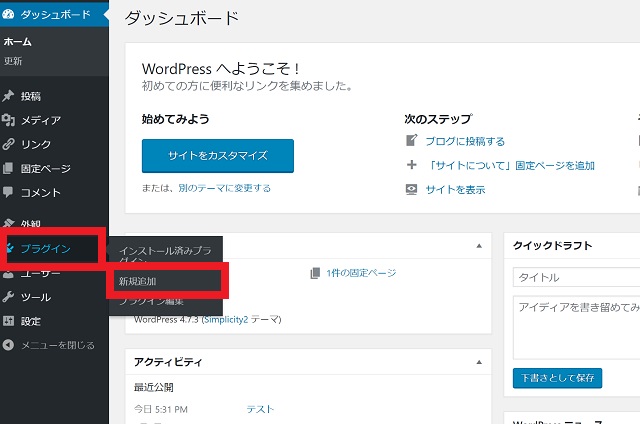Click the chain link icon for リンク

pos(8,144)
